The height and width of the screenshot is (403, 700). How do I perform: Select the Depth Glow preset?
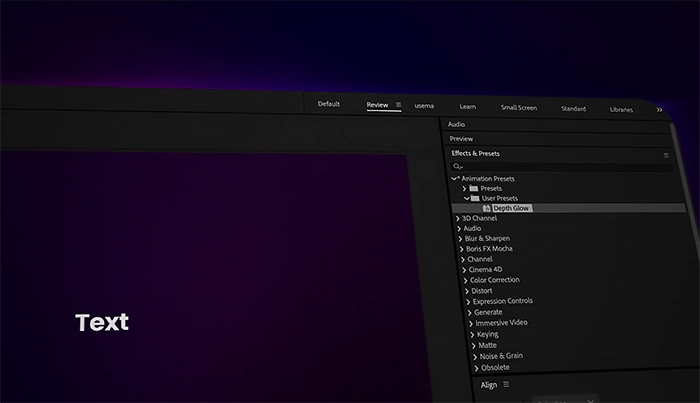pyautogui.click(x=511, y=208)
